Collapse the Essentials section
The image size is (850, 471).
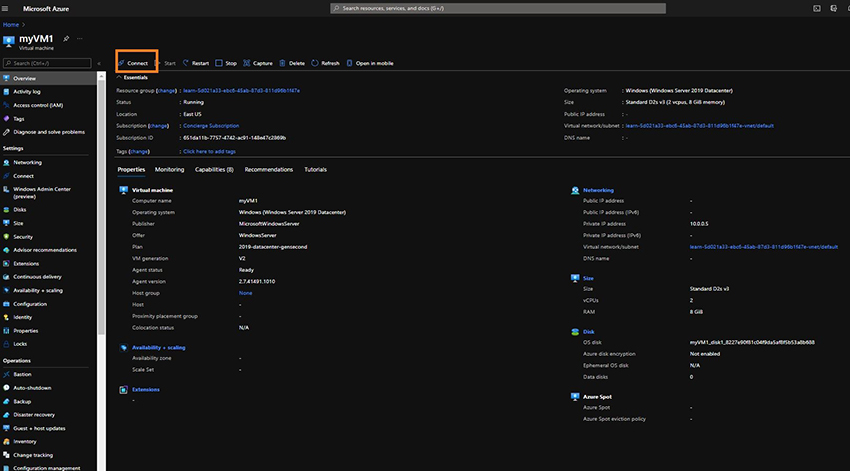coord(119,77)
